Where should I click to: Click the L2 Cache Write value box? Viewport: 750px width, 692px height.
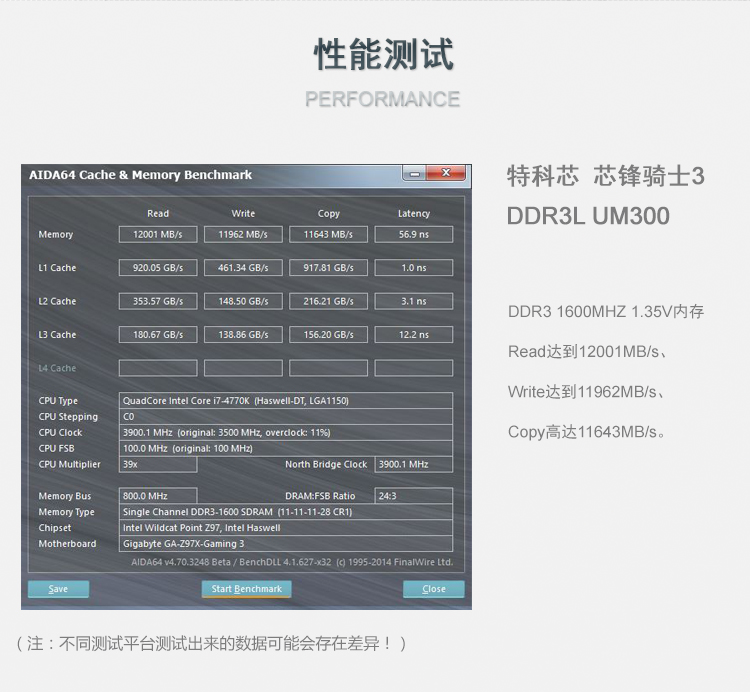pyautogui.click(x=243, y=301)
